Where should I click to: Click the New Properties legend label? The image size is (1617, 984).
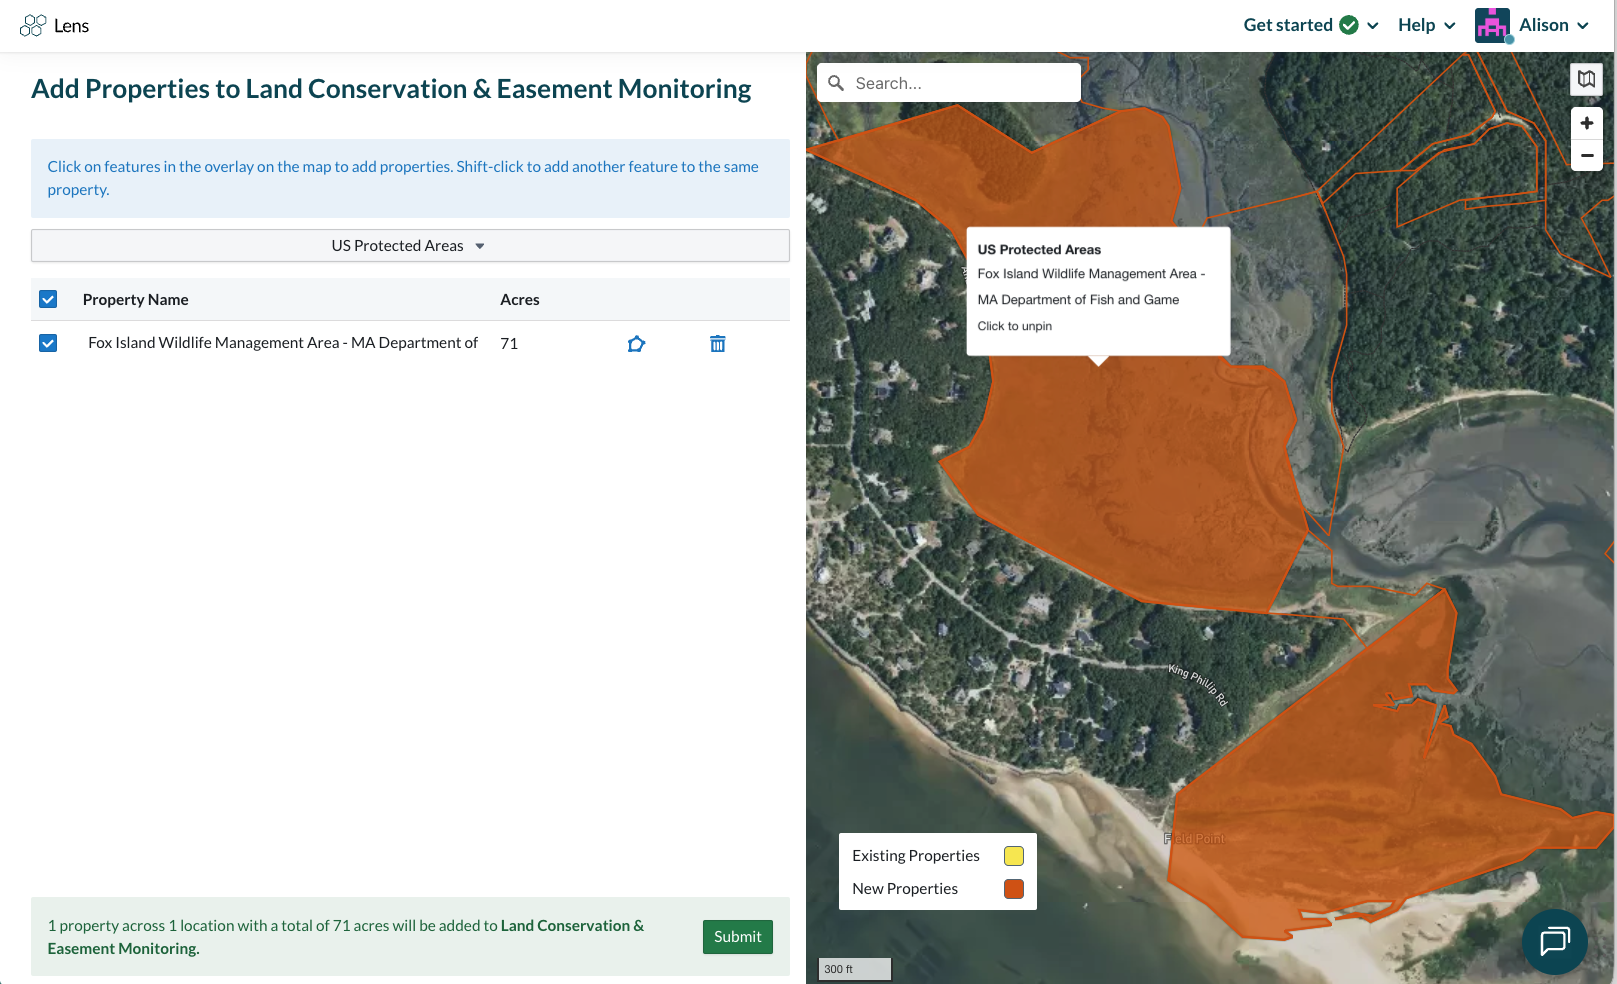point(905,889)
